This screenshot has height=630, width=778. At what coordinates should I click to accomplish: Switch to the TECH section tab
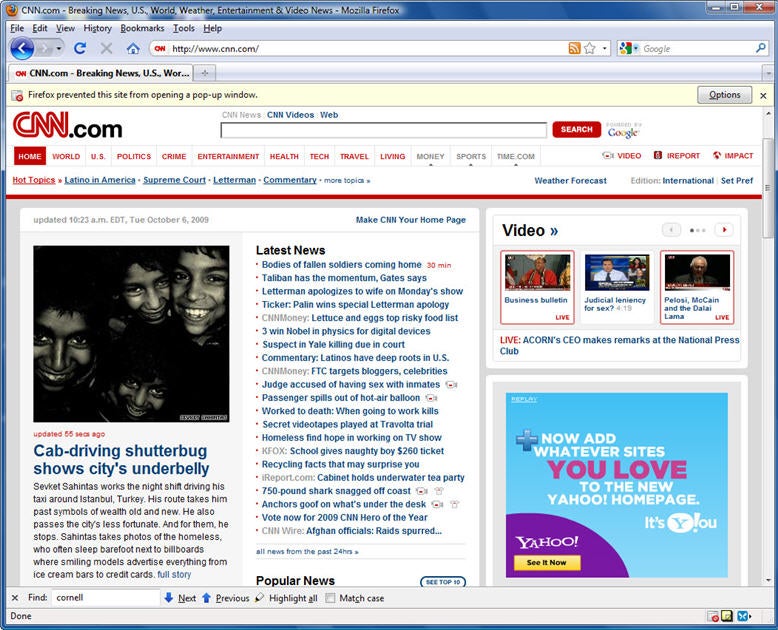(x=320, y=156)
